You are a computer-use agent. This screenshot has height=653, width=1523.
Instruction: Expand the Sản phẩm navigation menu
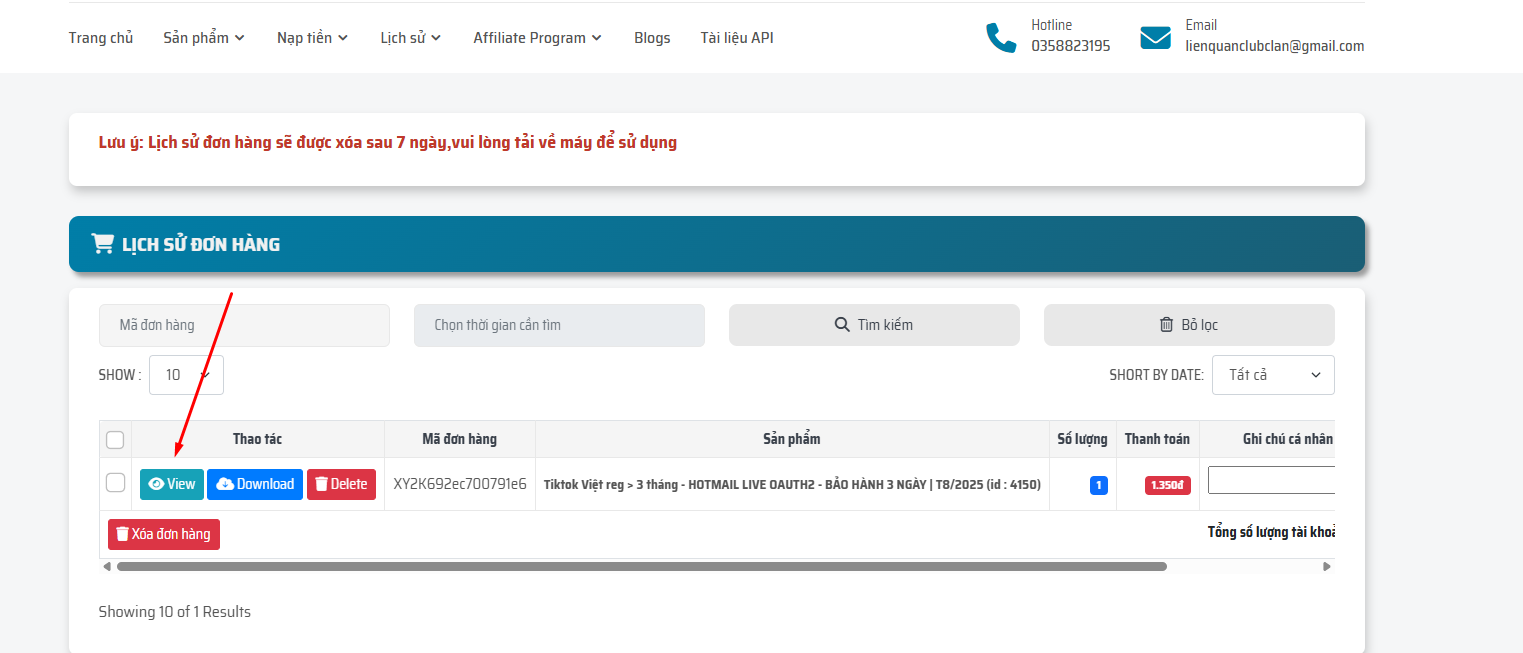tap(204, 38)
